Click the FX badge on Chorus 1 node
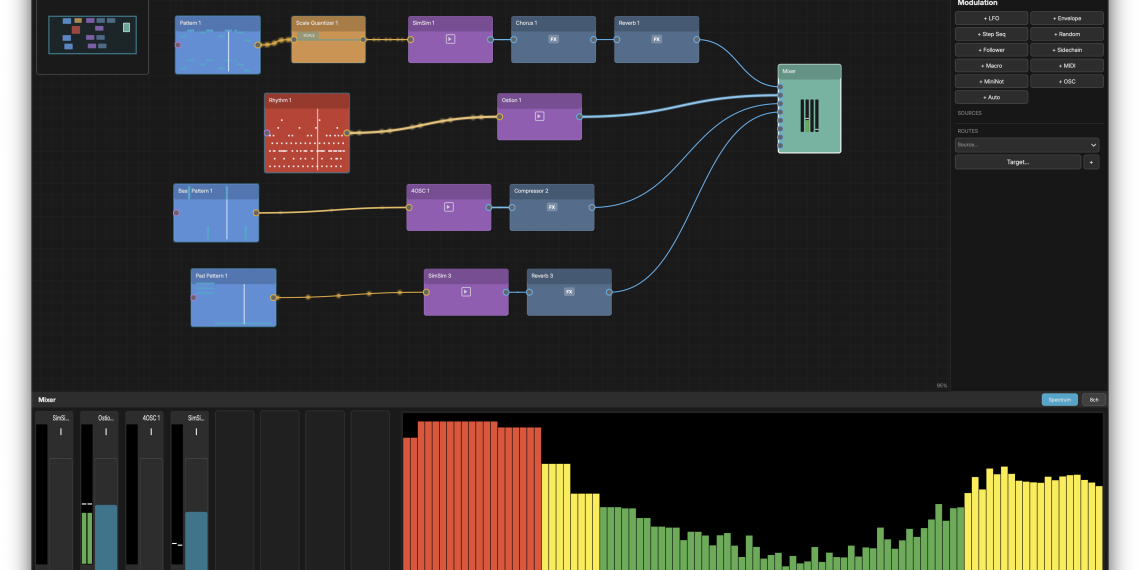 pyautogui.click(x=553, y=39)
